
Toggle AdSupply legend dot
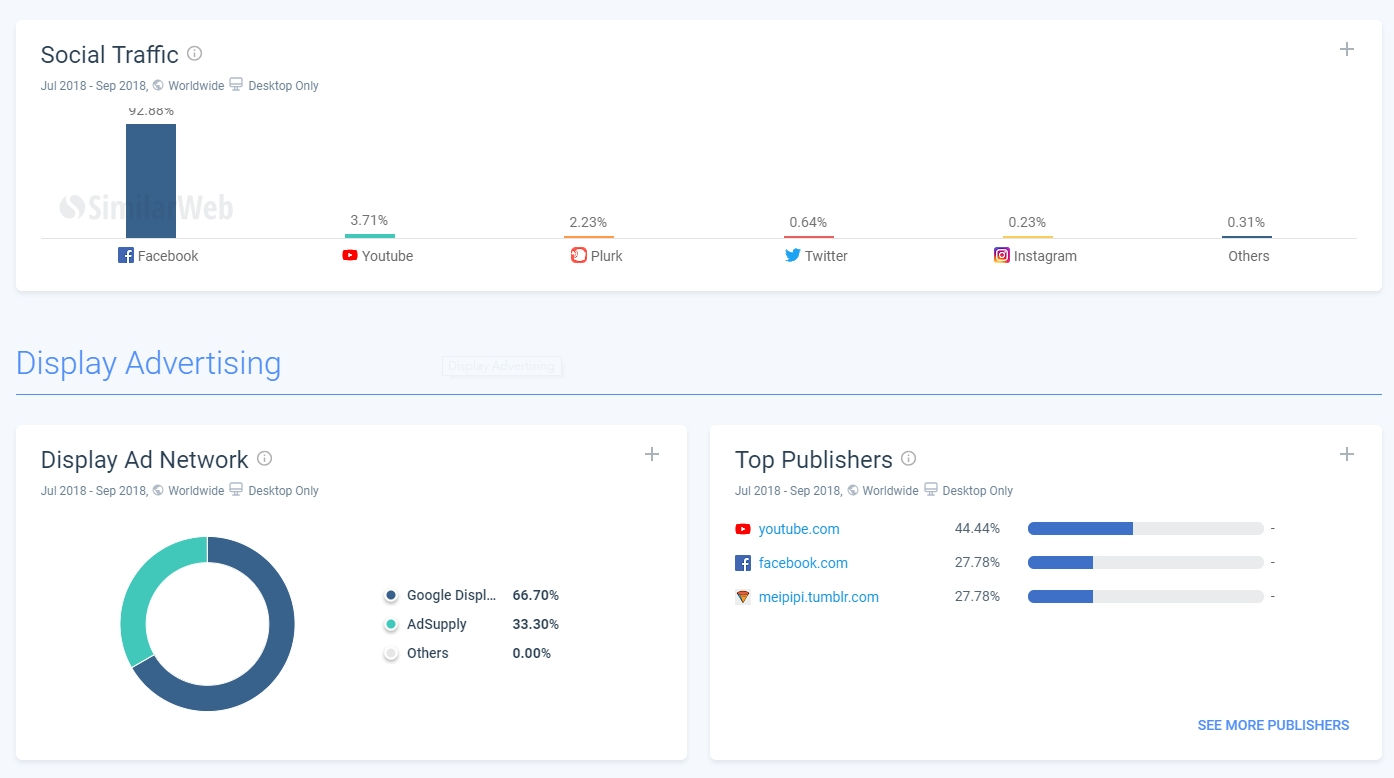click(391, 625)
